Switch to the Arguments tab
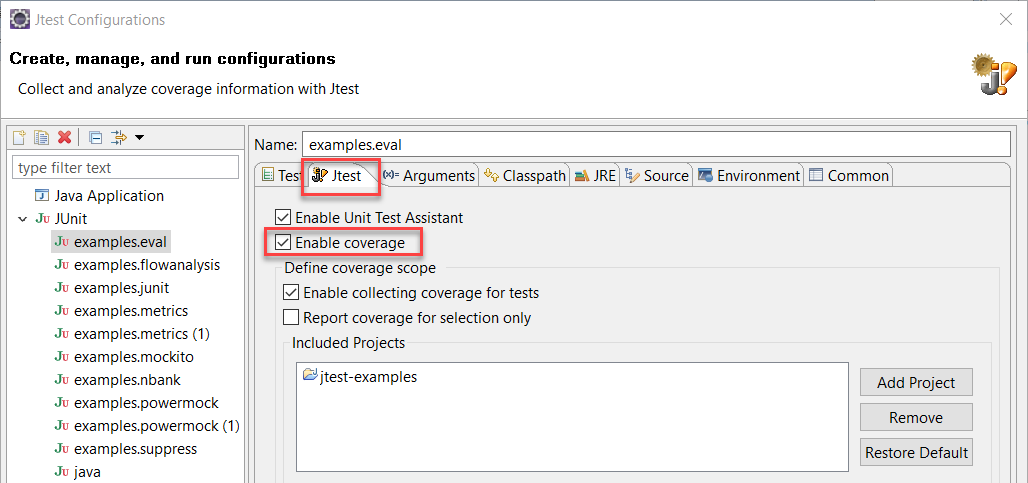This screenshot has height=483, width=1028. click(428, 176)
